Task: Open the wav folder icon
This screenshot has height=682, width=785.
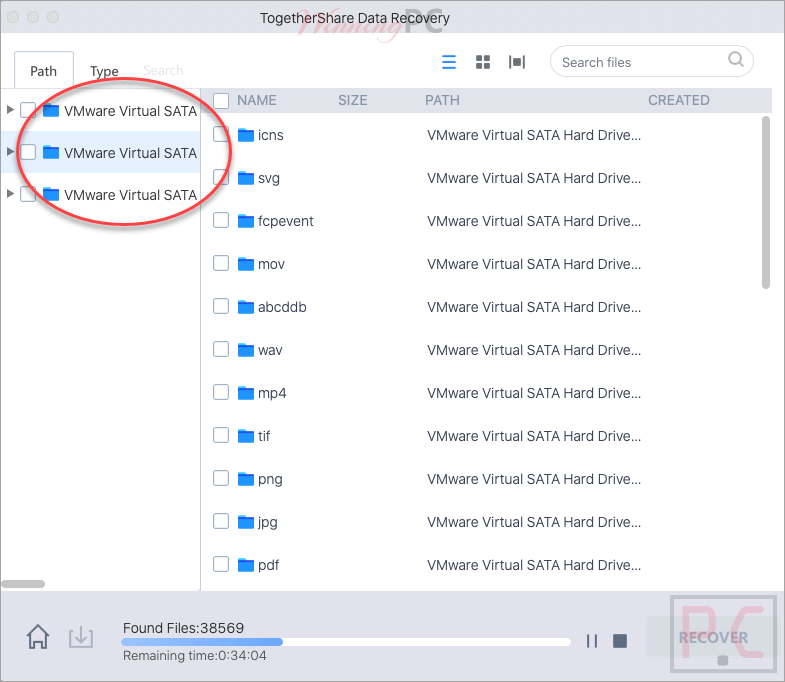Action: [246, 350]
